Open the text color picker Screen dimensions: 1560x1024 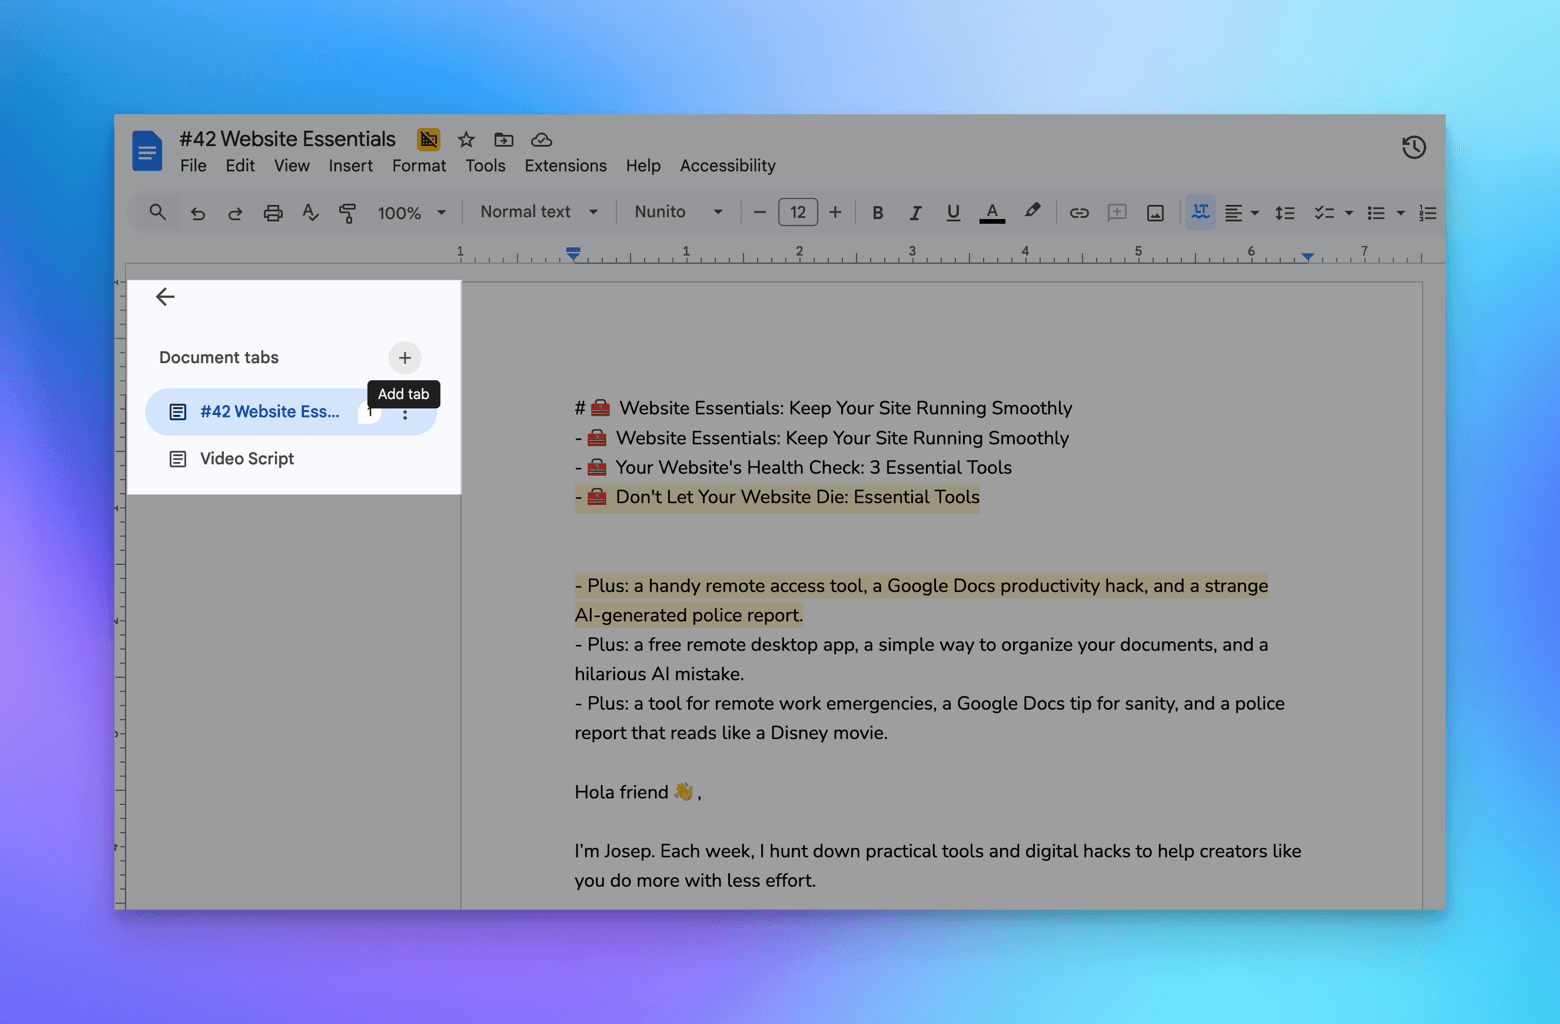click(x=991, y=212)
